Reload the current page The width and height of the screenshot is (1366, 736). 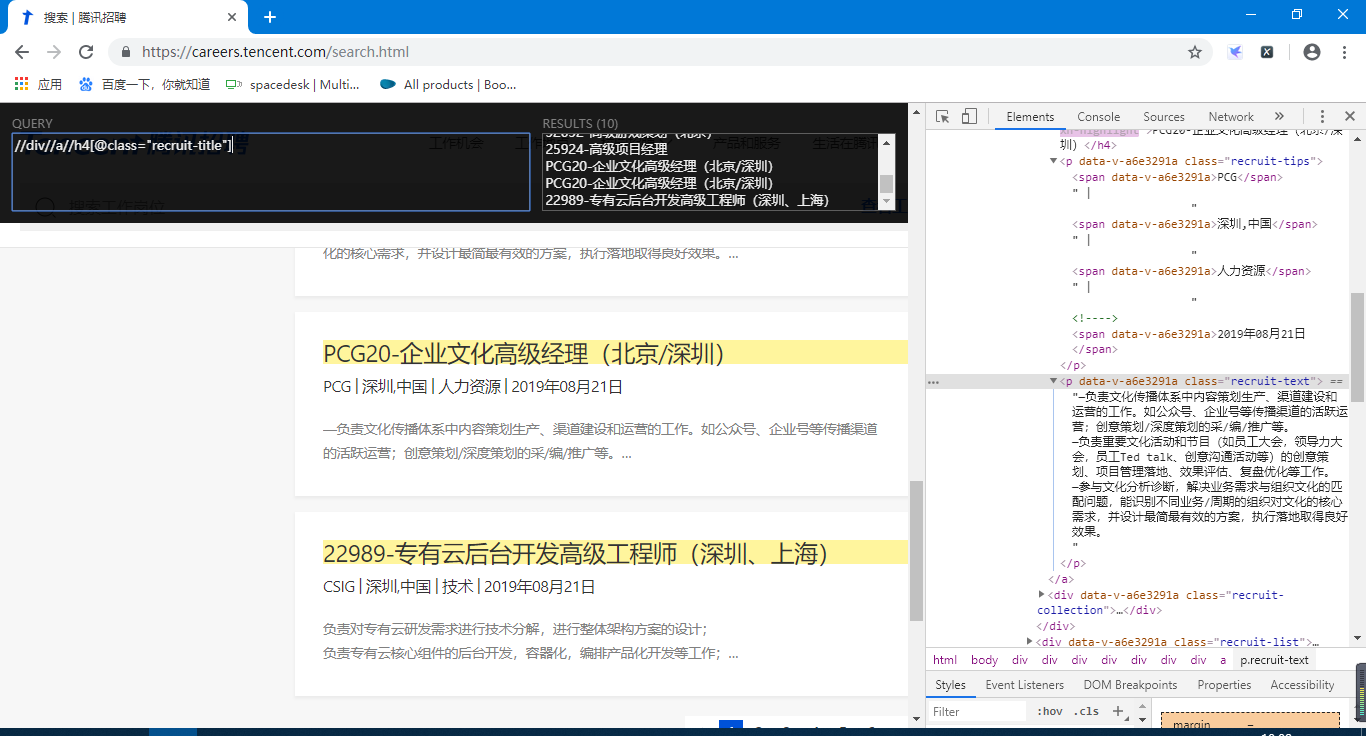(86, 52)
